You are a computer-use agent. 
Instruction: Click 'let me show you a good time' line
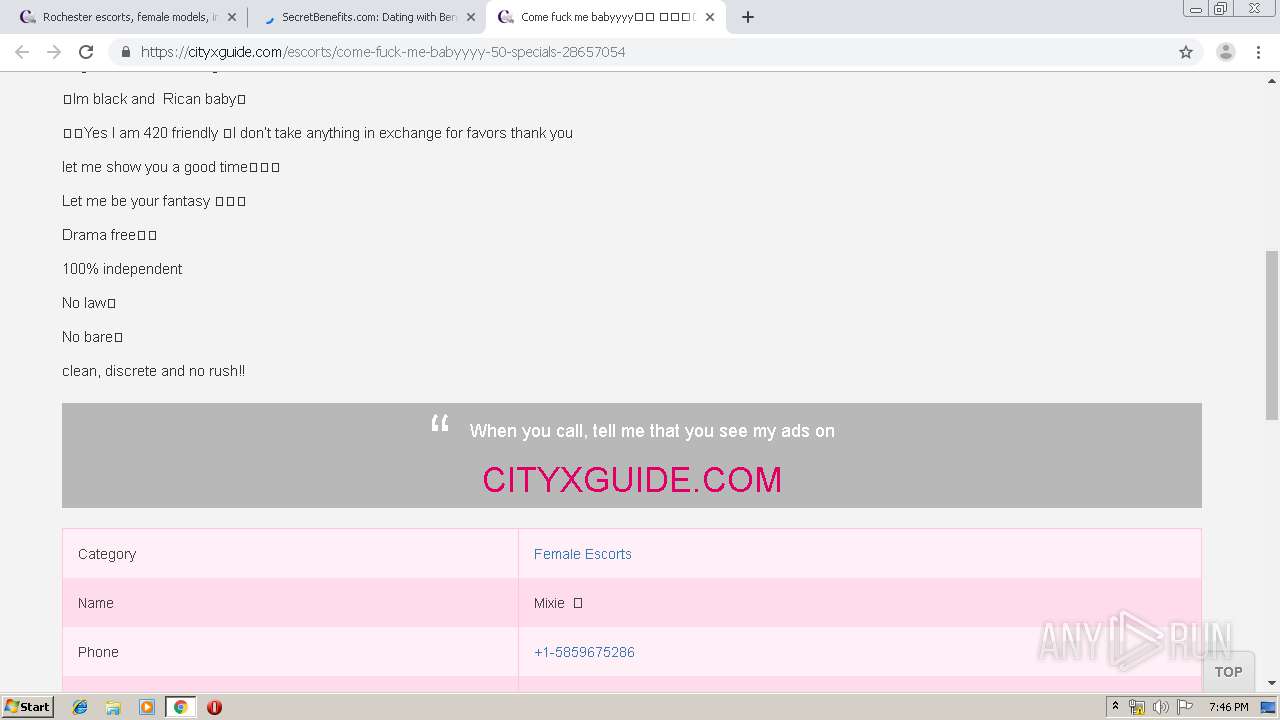171,167
